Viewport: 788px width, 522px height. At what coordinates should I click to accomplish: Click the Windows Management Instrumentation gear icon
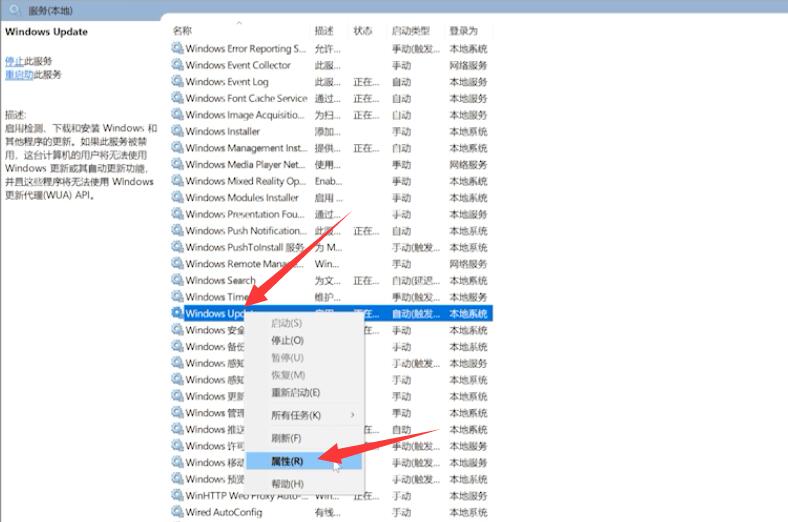pos(177,148)
